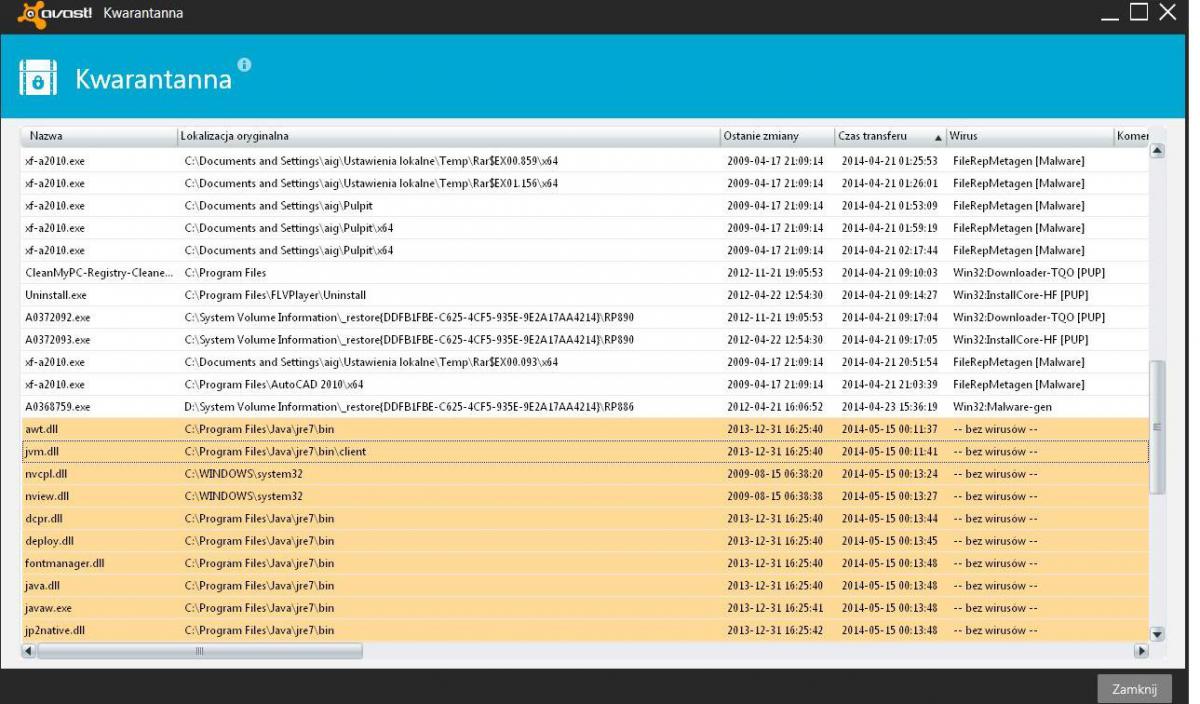This screenshot has height=704, width=1200.
Task: Sort by the Wirus column header
Action: (x=1030, y=136)
